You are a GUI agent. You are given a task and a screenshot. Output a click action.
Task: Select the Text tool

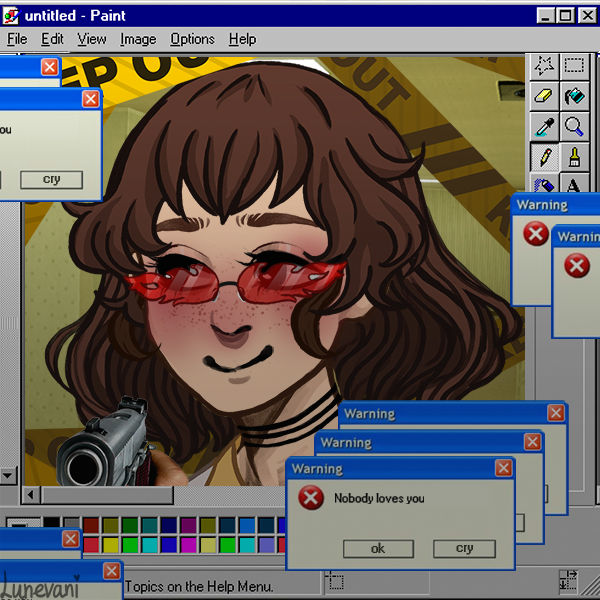[x=574, y=184]
